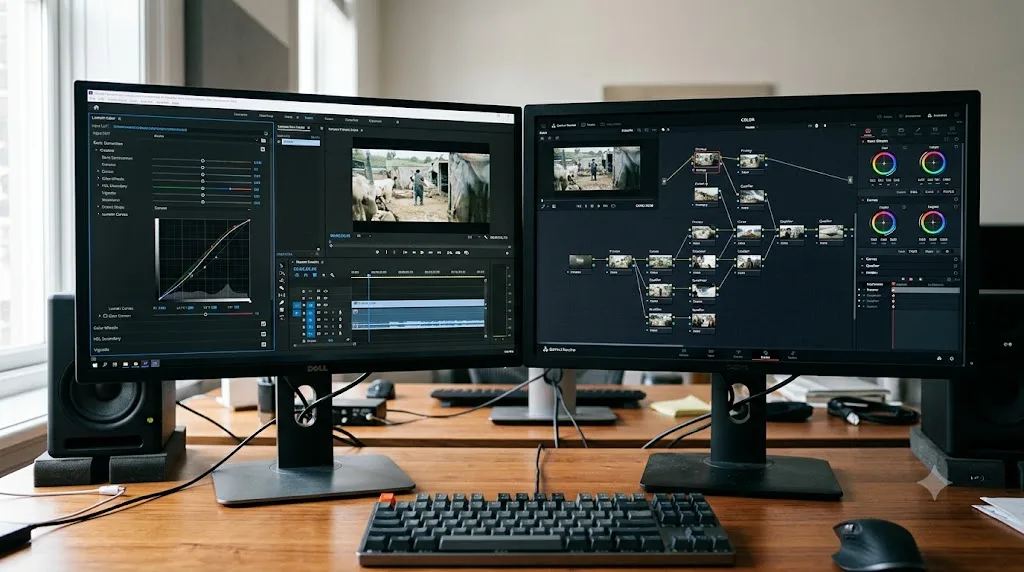This screenshot has width=1024, height=572.
Task: Toggle the Curves section enable circle in Resolve
Action: (955, 259)
